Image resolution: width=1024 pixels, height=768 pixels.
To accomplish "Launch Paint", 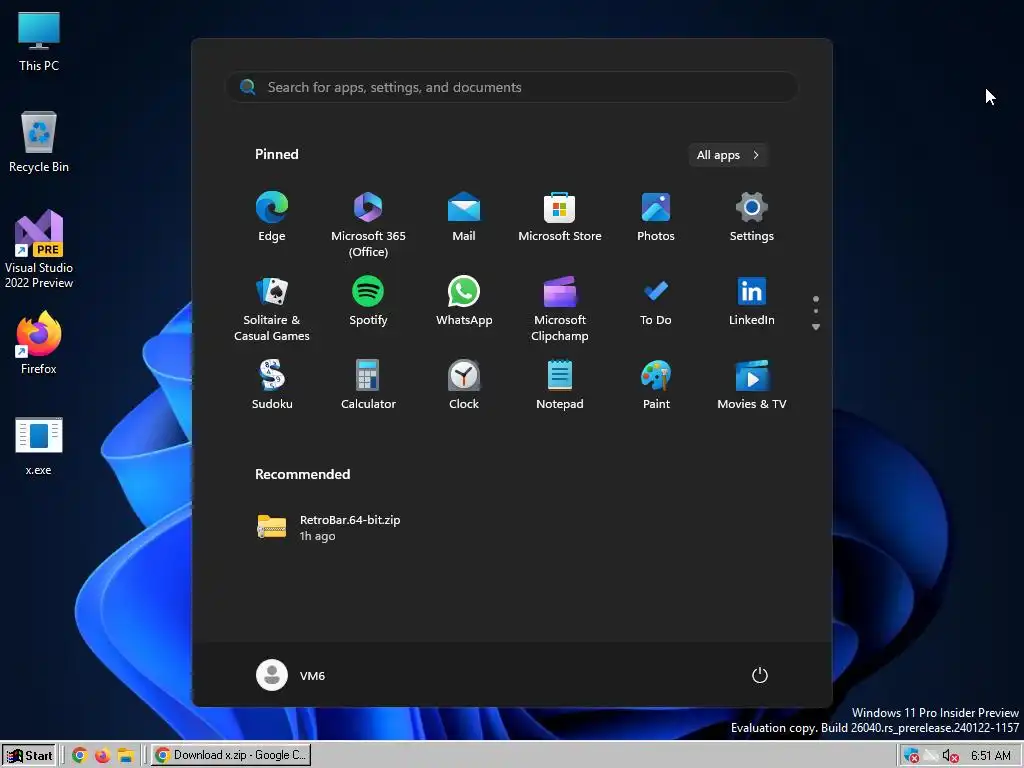I will (656, 385).
